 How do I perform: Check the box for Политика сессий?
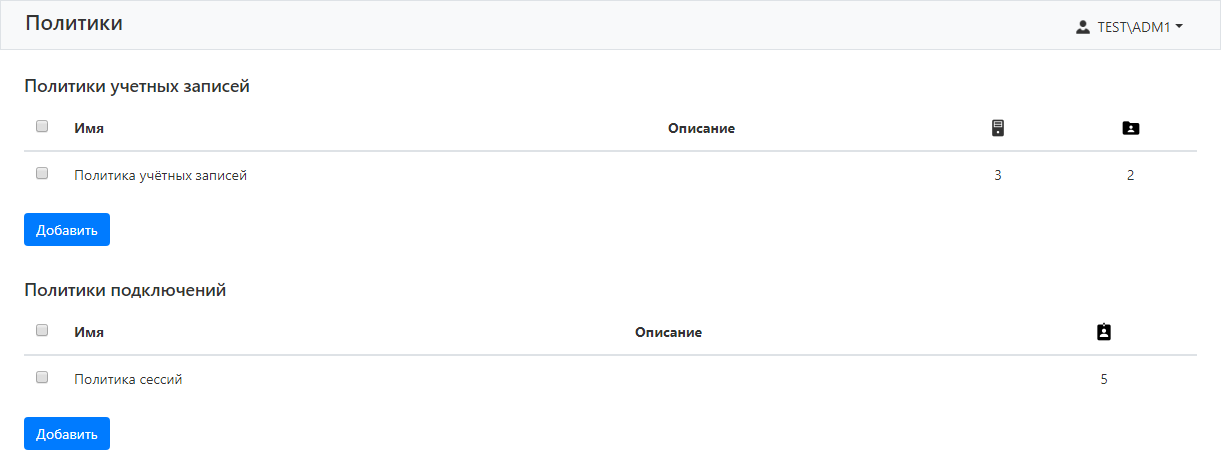point(42,377)
